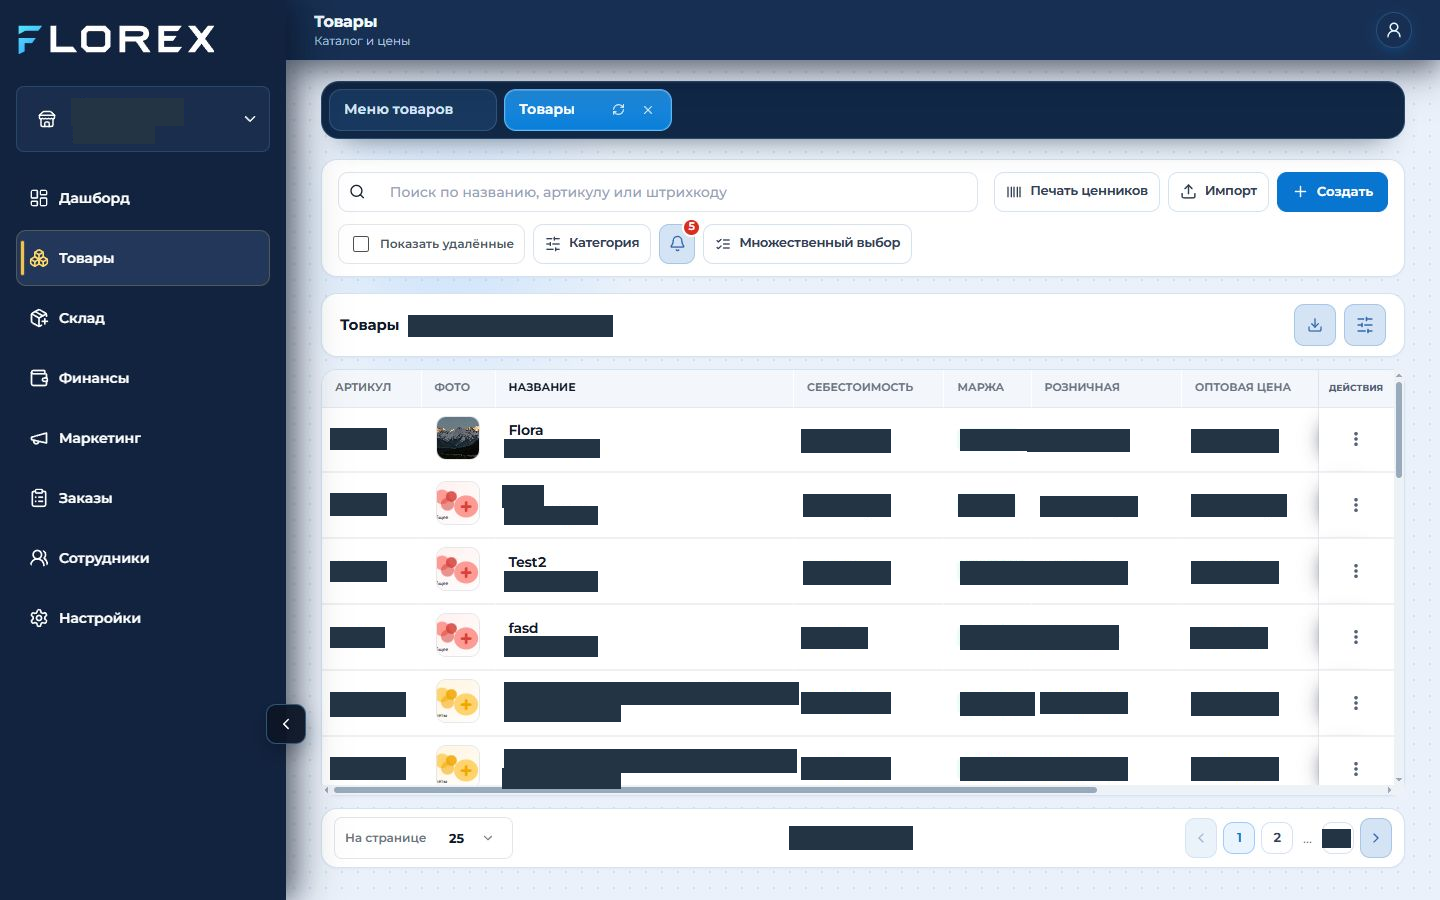Open the На странице 25 dropdown
Screen dimensions: 1440x900
click(423, 838)
